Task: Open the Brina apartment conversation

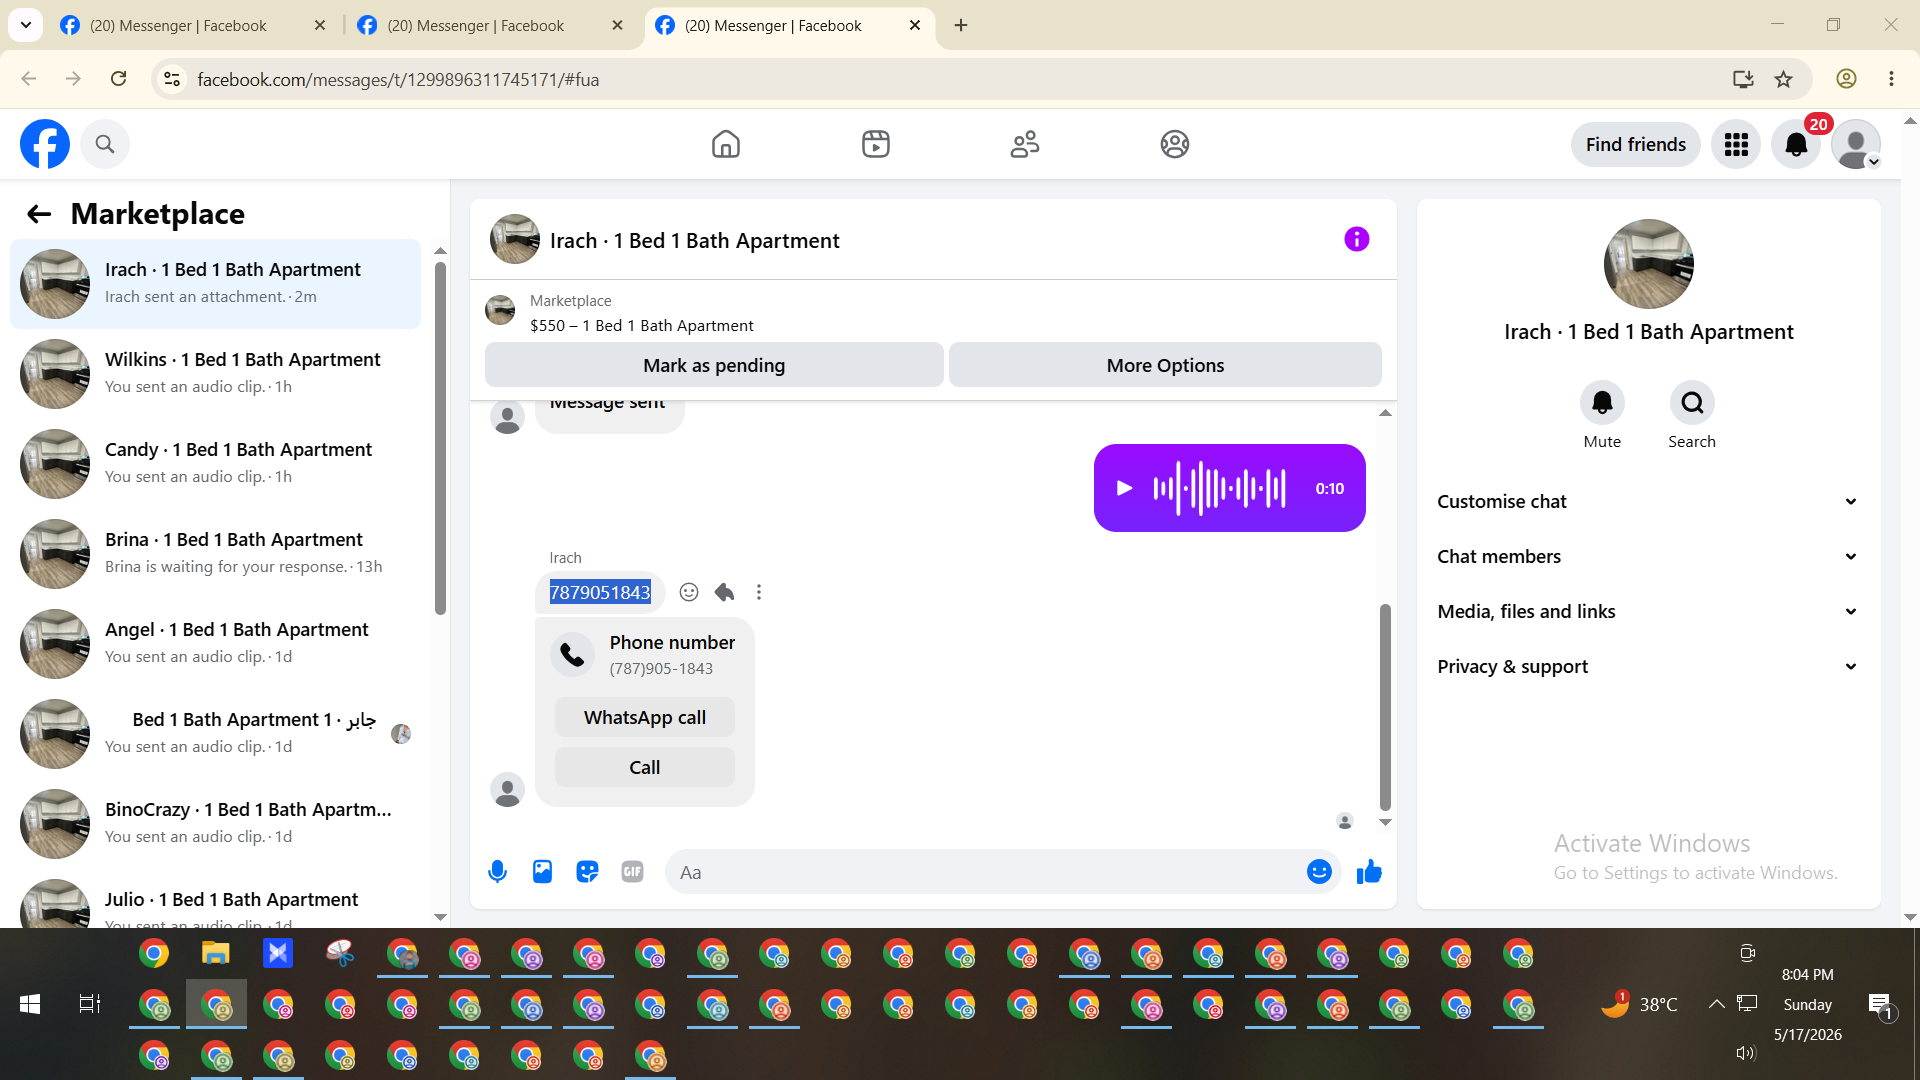Action: click(215, 554)
